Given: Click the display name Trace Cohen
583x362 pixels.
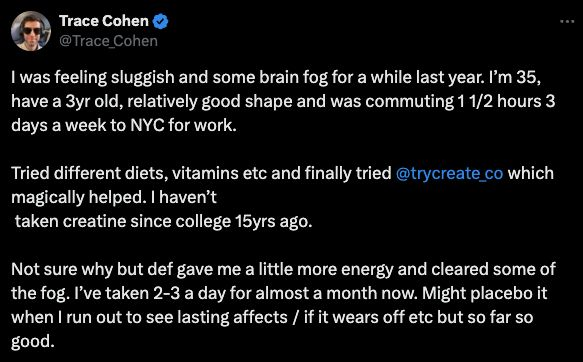Looking at the screenshot, I should pos(104,21).
